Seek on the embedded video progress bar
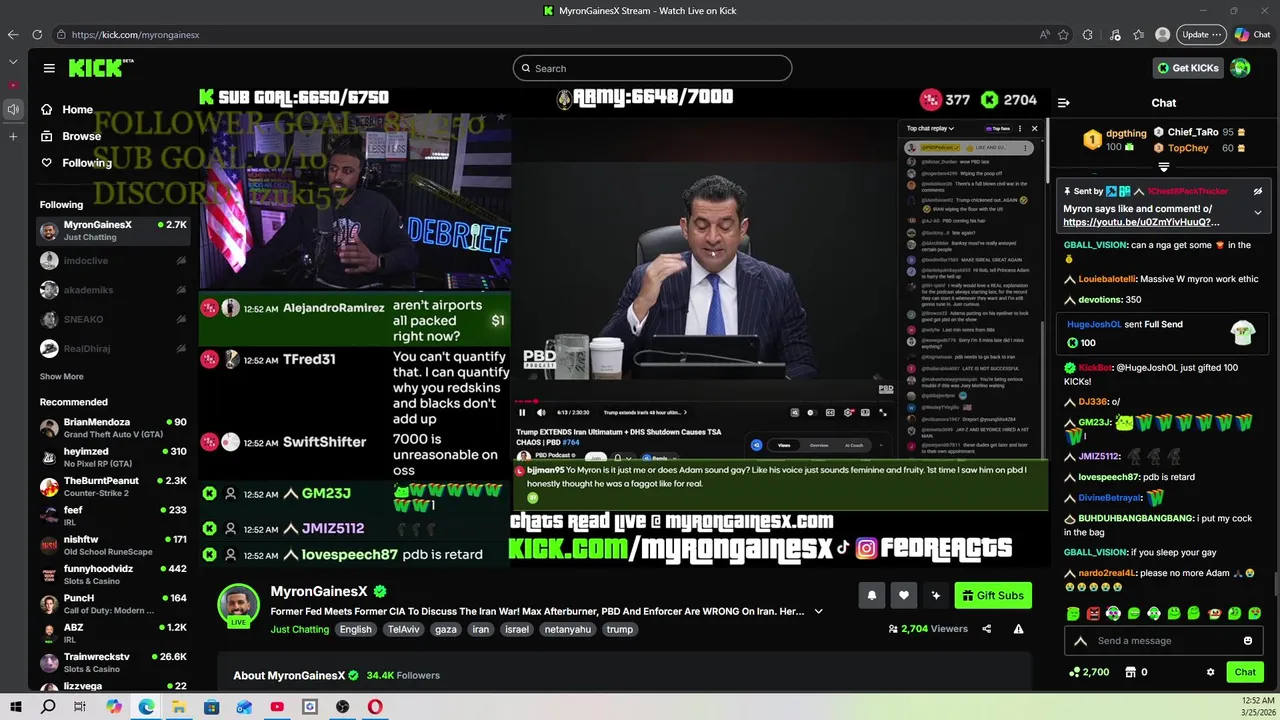 pyautogui.click(x=703, y=401)
